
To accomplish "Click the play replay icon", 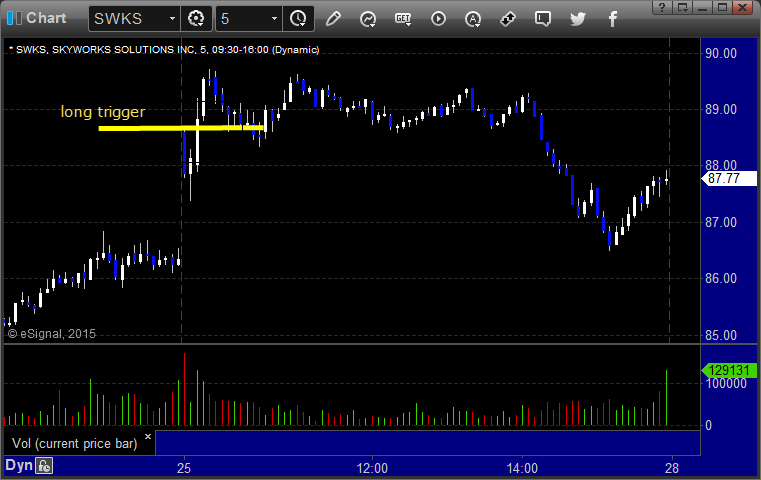I will (x=438, y=19).
